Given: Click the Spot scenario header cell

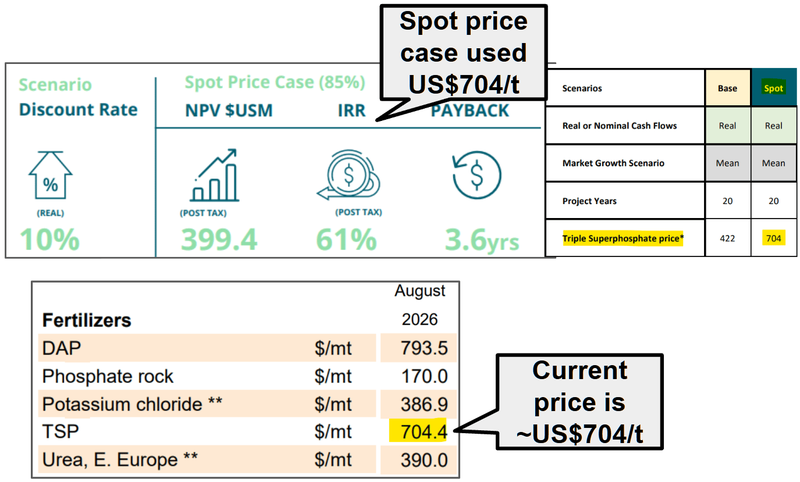Looking at the screenshot, I should 773,88.
